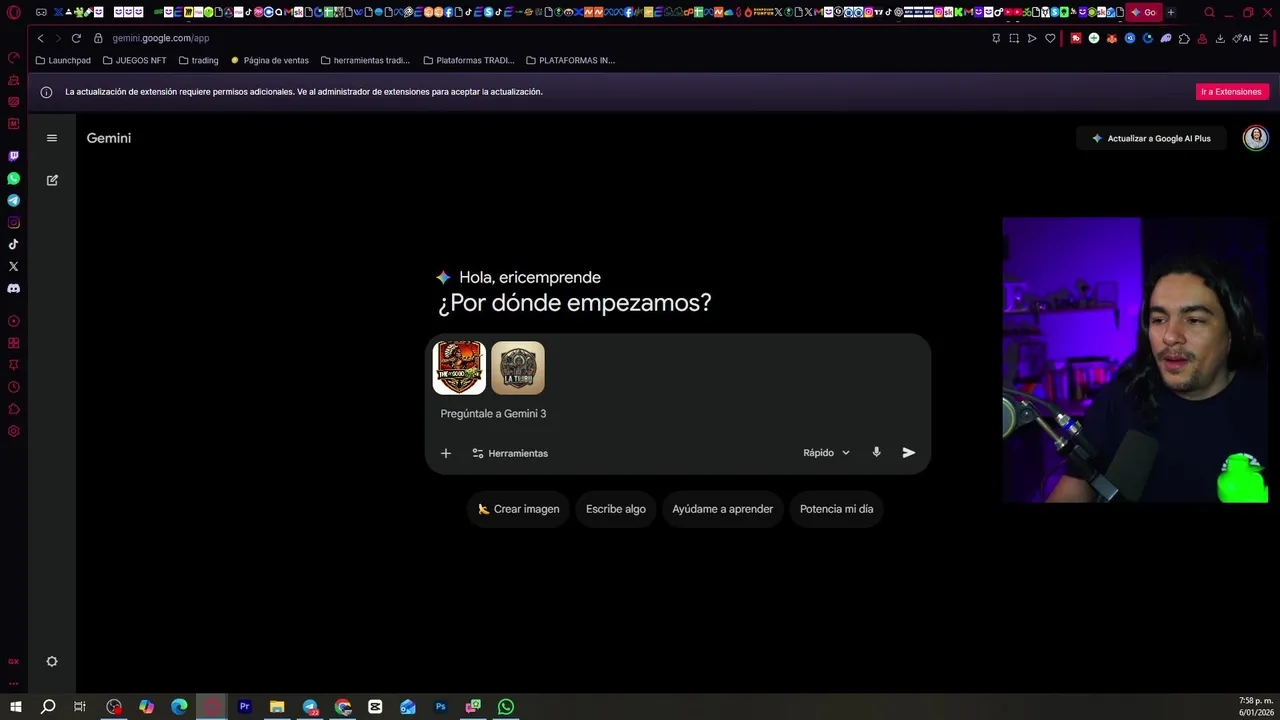Click the plus icon to add files
Viewport: 1280px width, 720px height.
click(x=446, y=453)
